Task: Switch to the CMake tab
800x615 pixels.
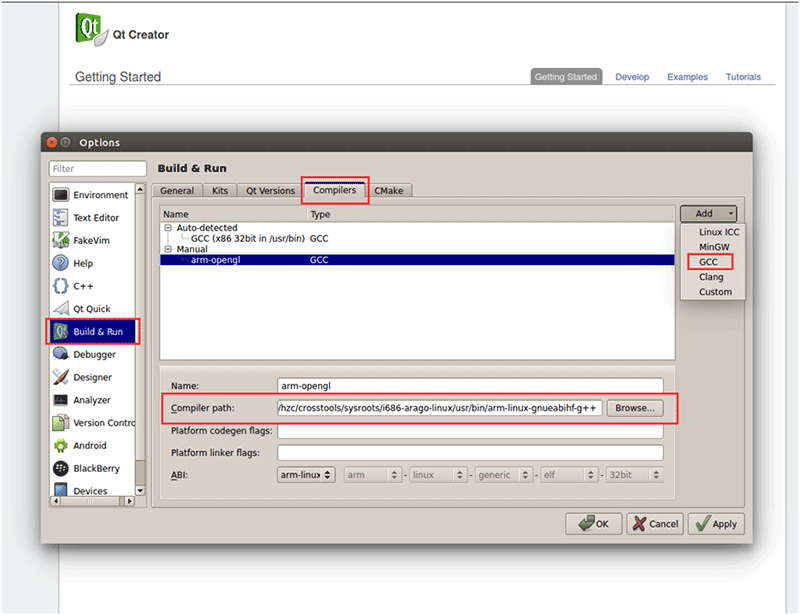Action: coord(389,190)
